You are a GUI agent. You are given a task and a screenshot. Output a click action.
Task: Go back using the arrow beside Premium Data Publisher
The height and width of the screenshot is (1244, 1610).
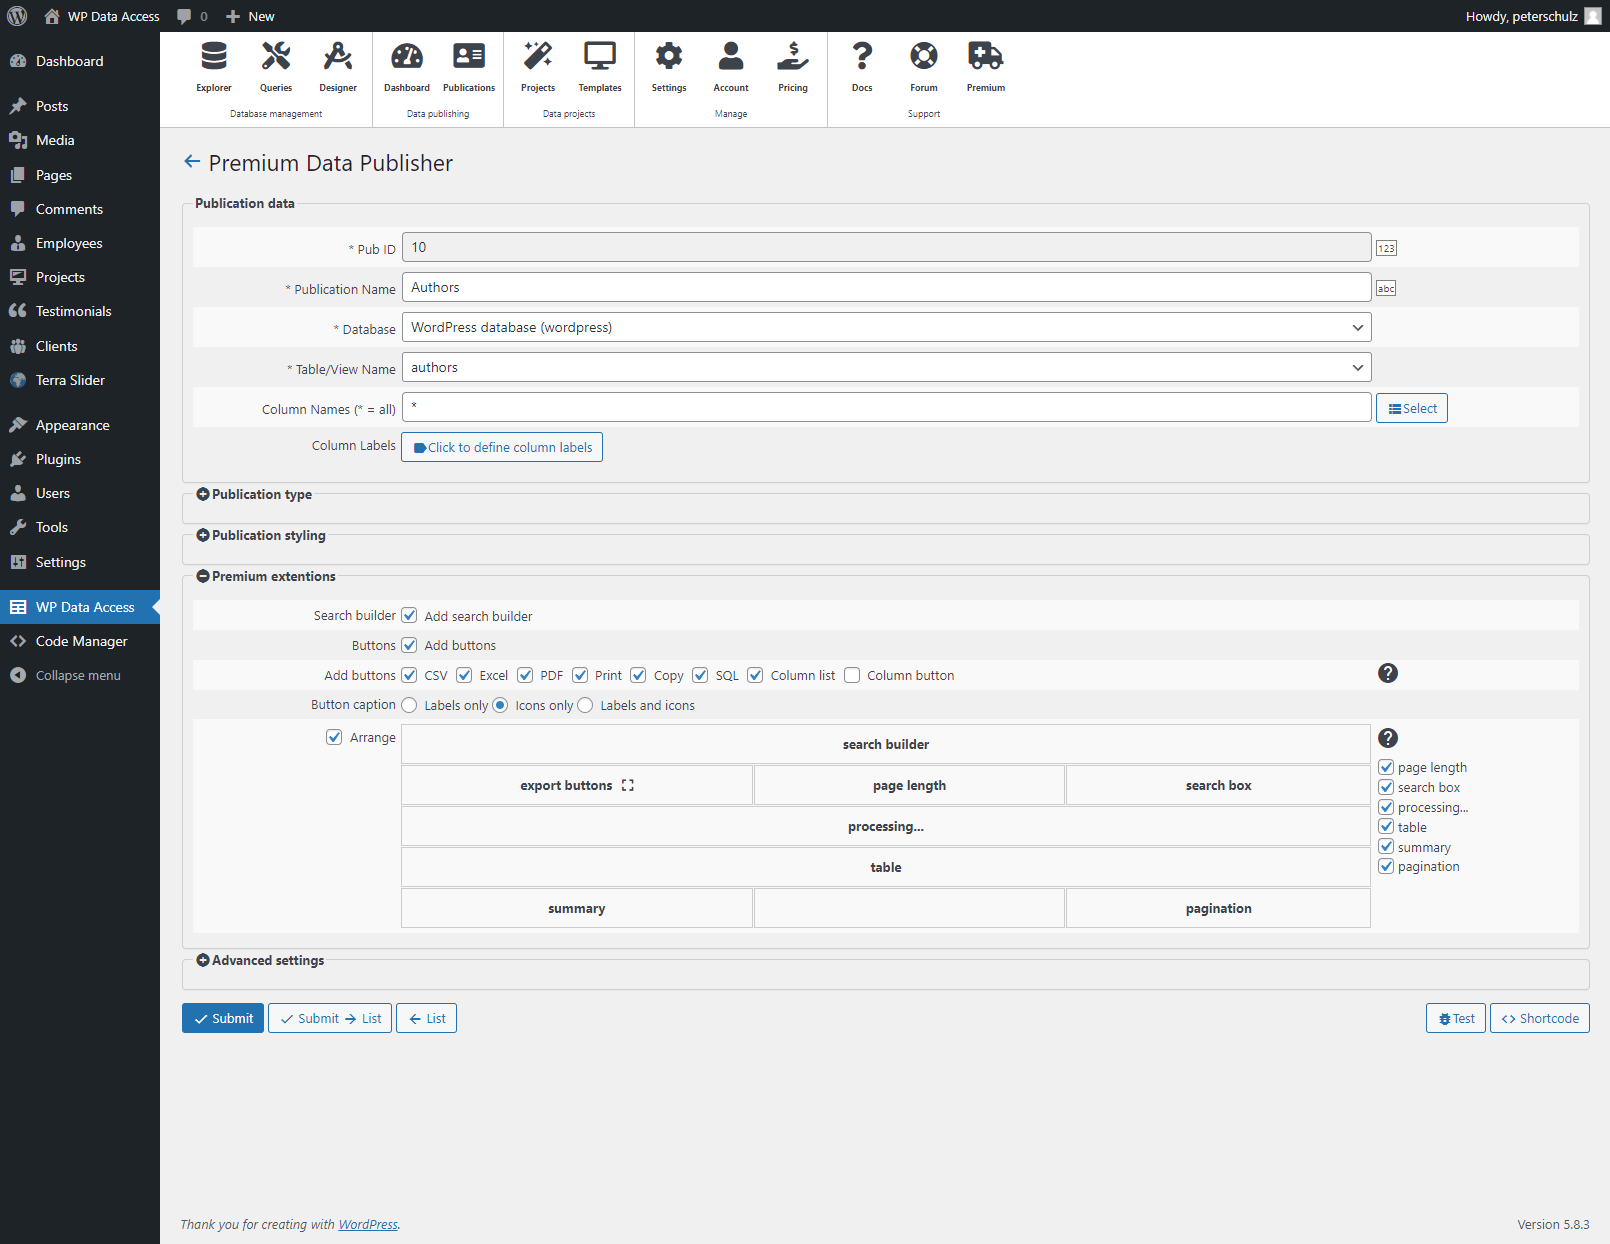[x=192, y=162]
